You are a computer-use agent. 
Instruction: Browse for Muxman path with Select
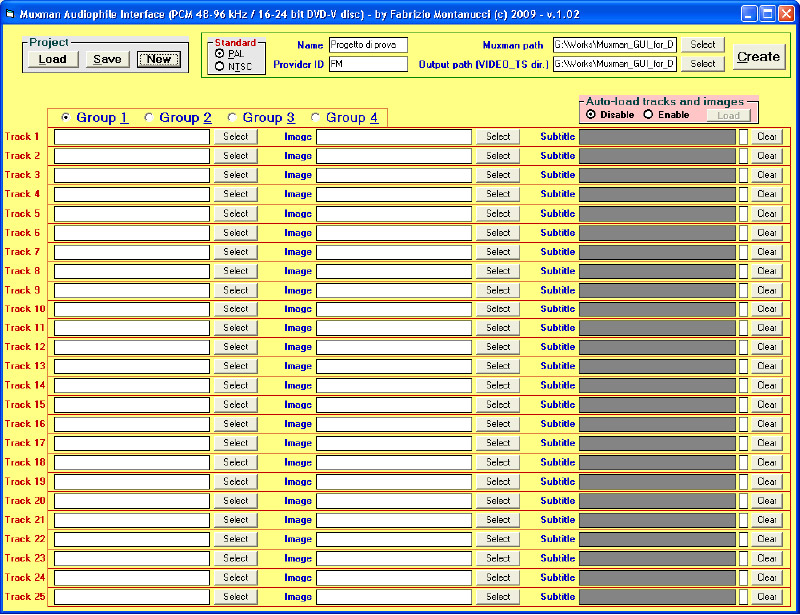pos(703,45)
